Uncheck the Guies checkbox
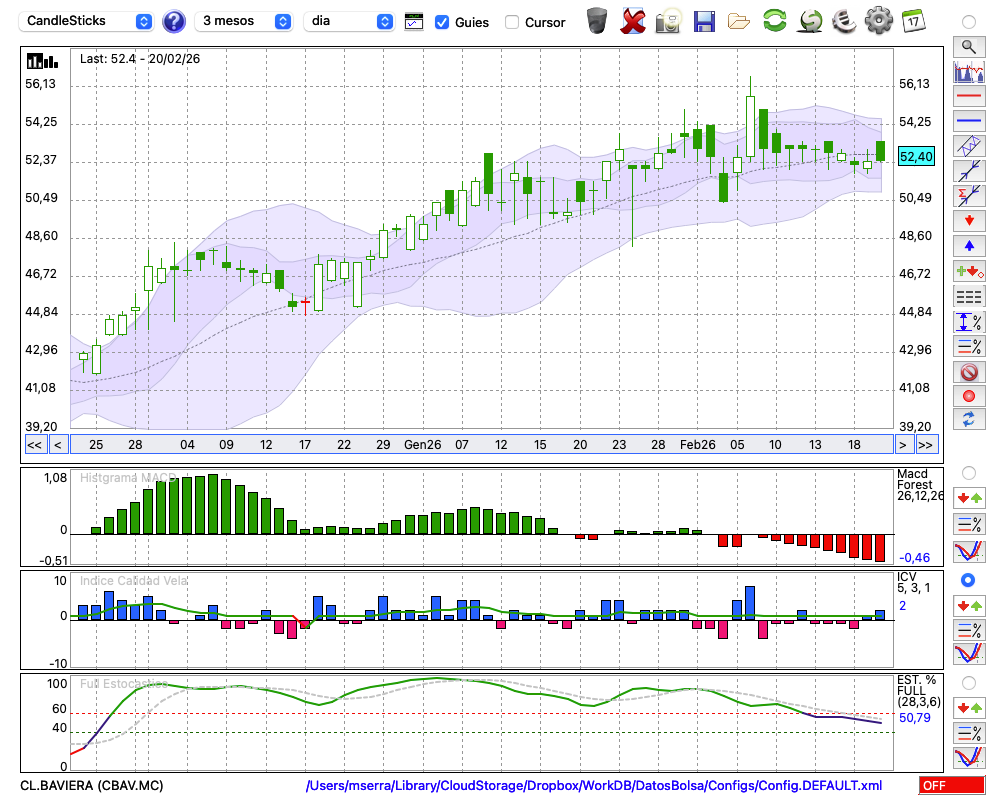This screenshot has width=1000, height=800. click(x=442, y=22)
